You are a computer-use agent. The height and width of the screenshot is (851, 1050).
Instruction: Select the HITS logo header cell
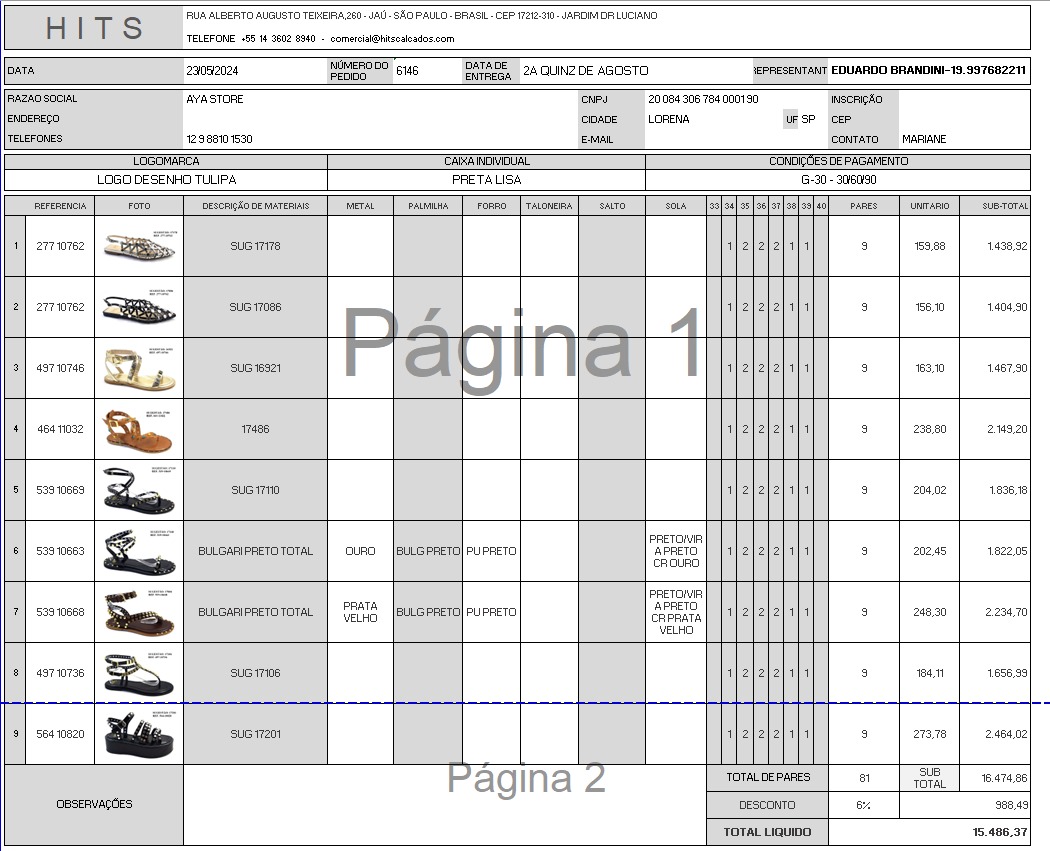coord(94,28)
